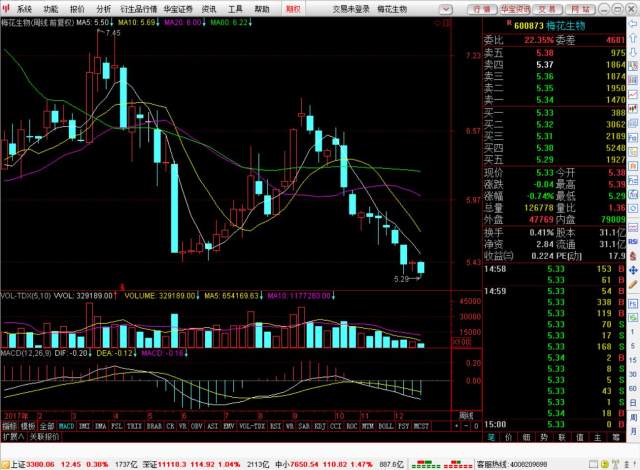Click the down arrow icon in right sidebar
The height and width of the screenshot is (470, 640).
[x=632, y=50]
